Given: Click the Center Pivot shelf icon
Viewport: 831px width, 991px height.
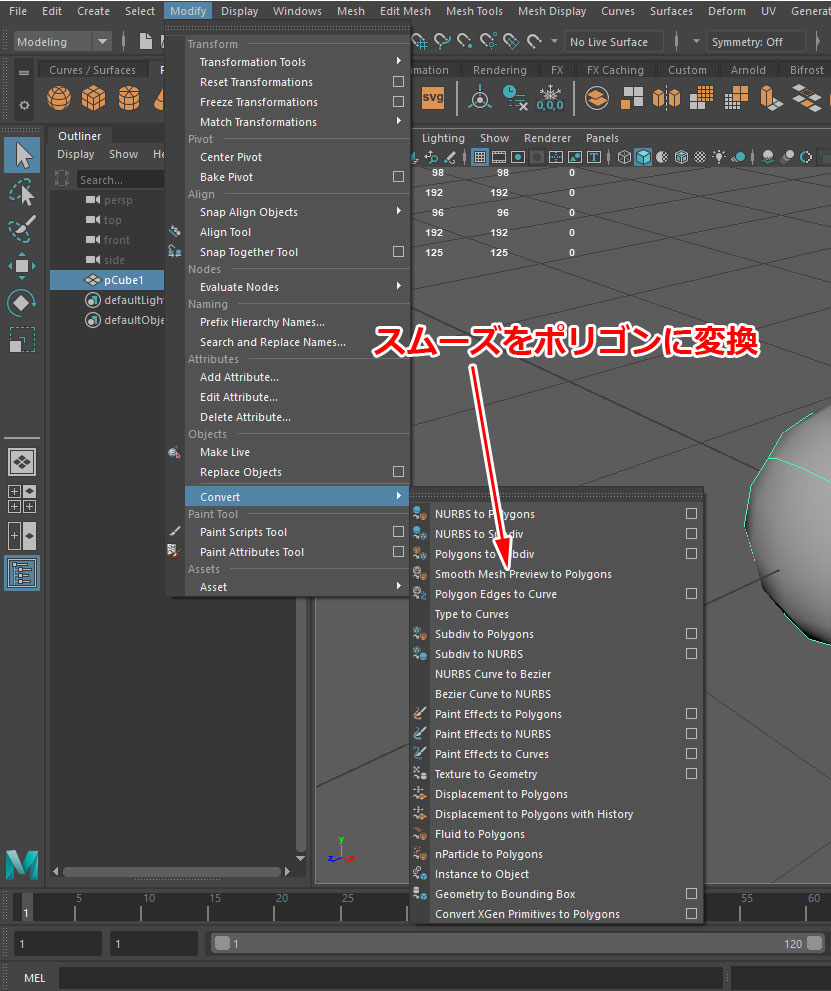Looking at the screenshot, I should pyautogui.click(x=480, y=98).
